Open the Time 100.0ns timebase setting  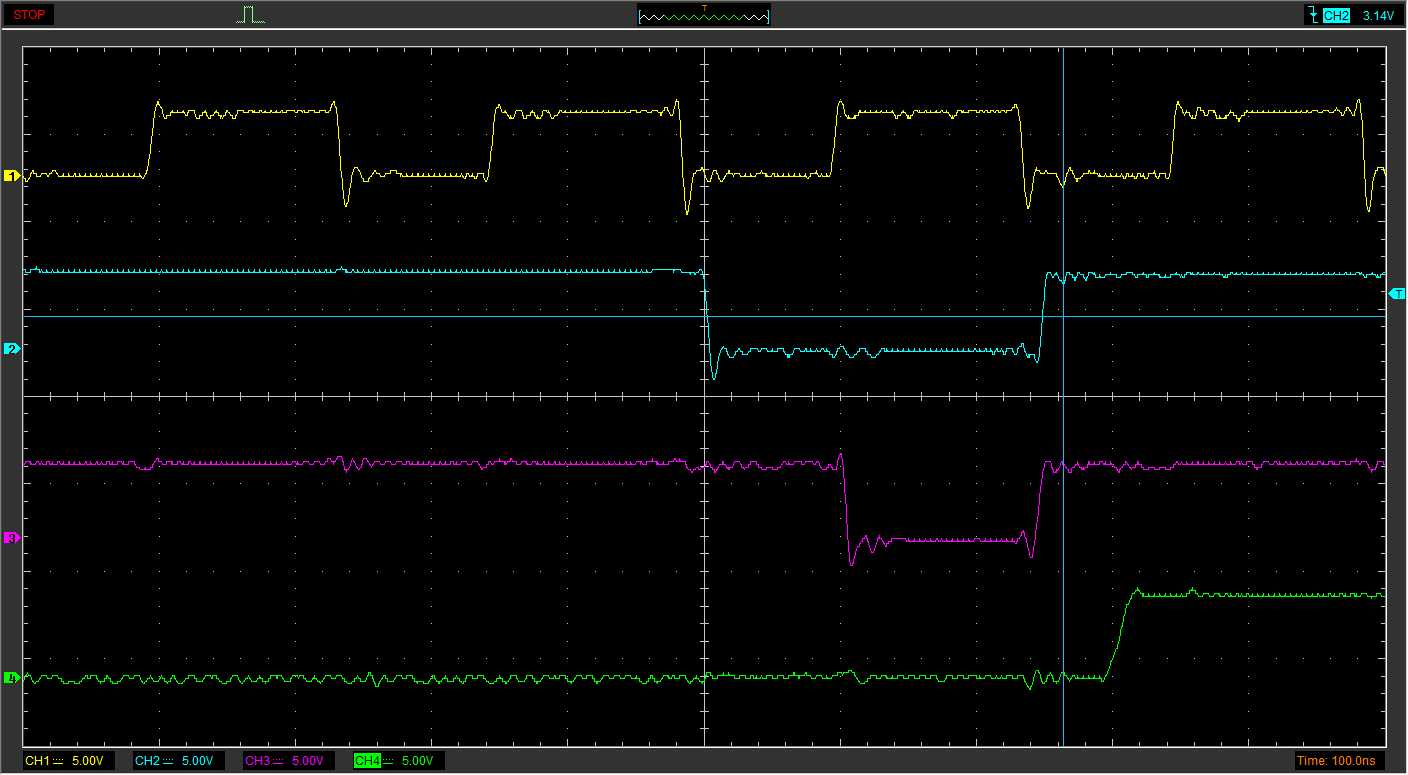(x=1336, y=761)
